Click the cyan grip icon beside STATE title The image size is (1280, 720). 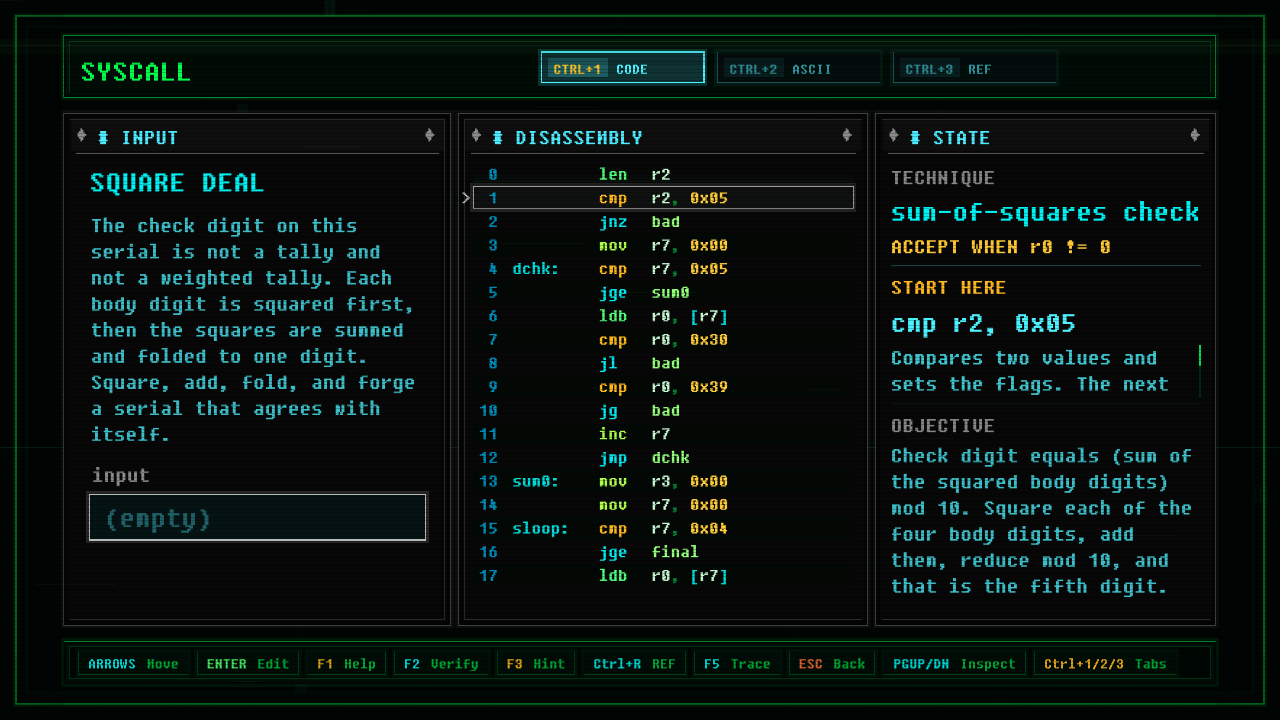pyautogui.click(x=914, y=137)
